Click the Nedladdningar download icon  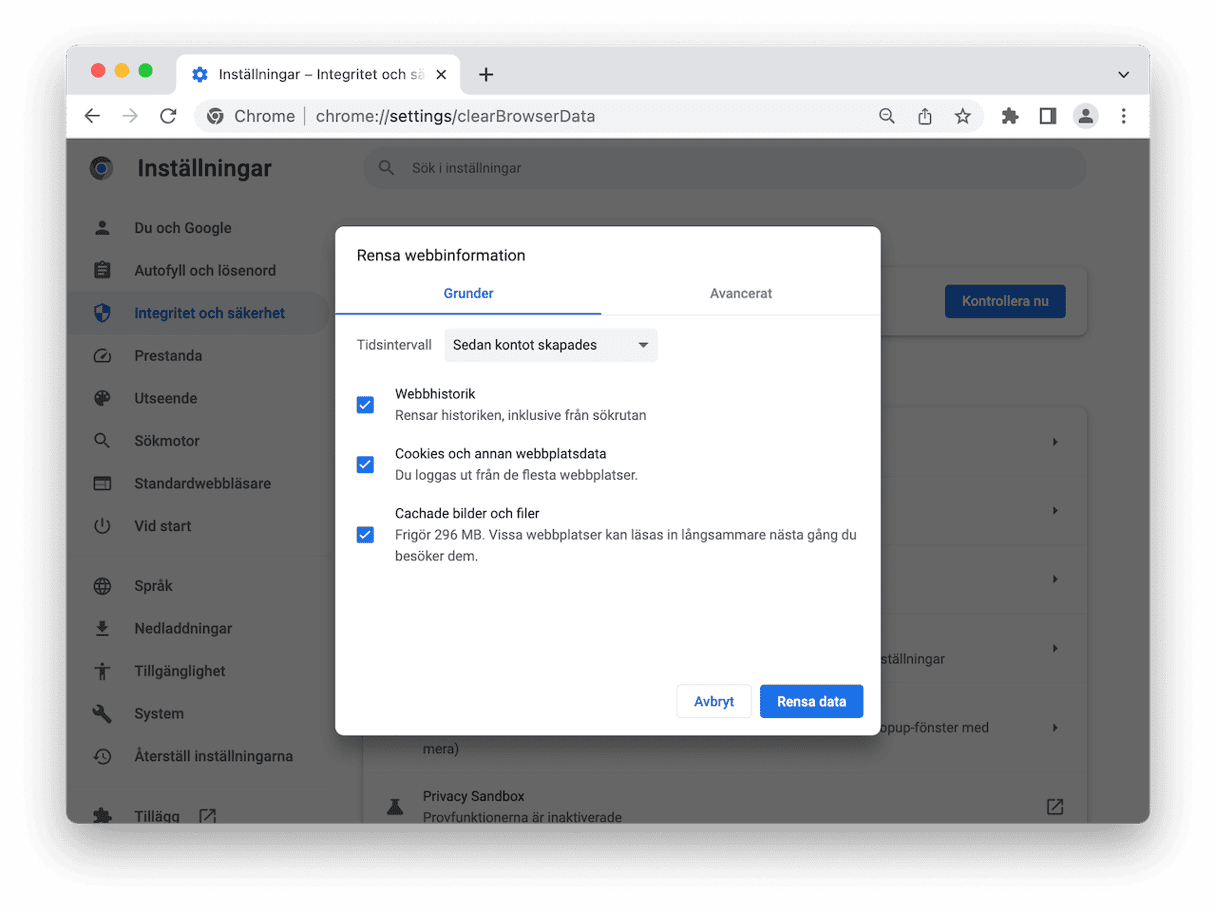[x=102, y=628]
